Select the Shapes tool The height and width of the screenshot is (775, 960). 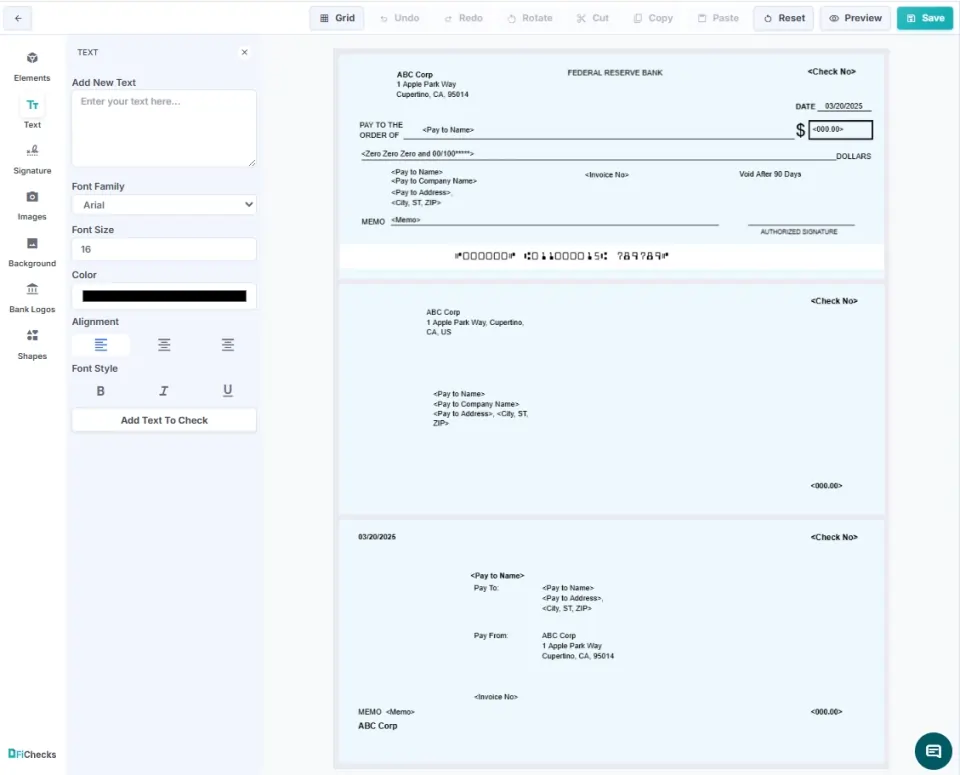pos(32,337)
